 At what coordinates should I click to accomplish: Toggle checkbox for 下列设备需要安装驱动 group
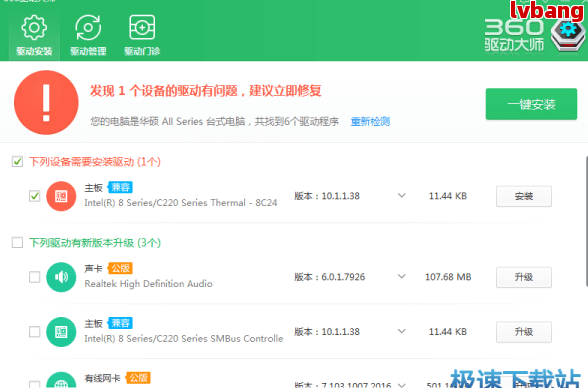17,162
